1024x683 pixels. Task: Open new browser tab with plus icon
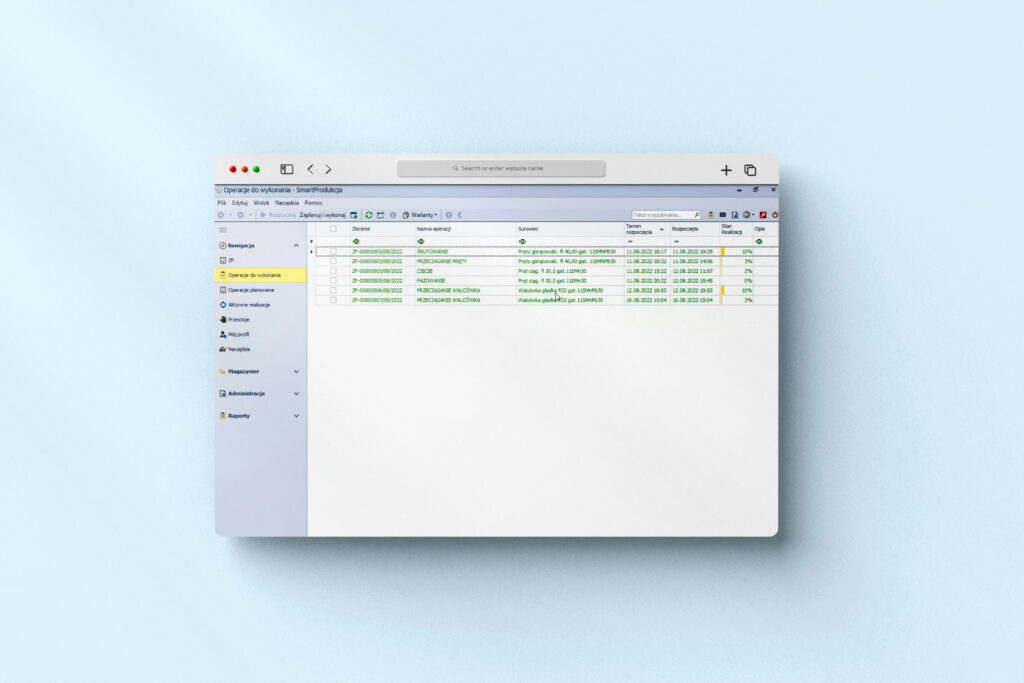[x=726, y=170]
